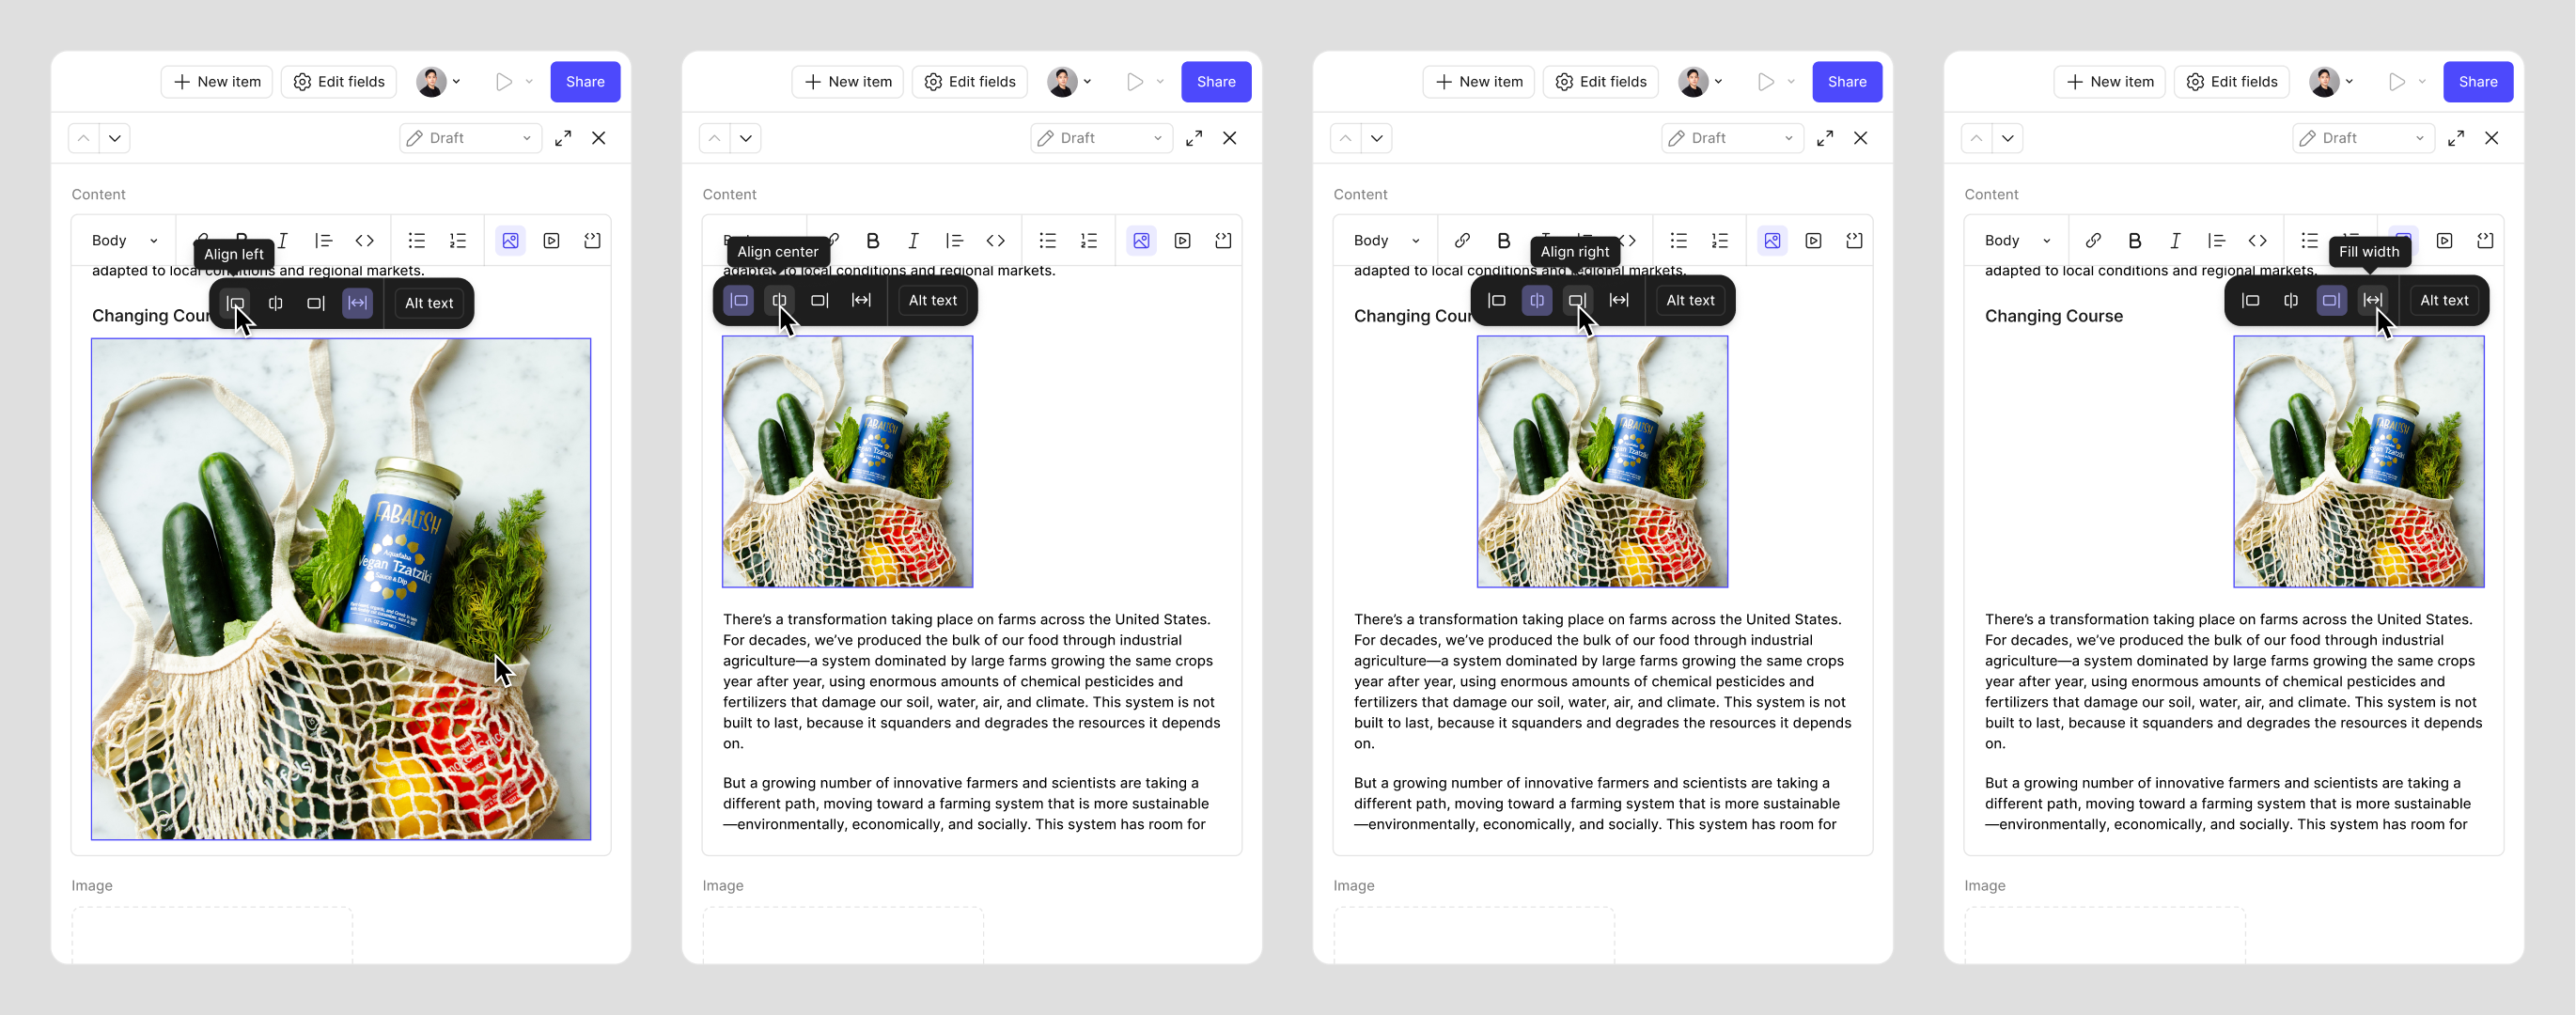Viewport: 2576px width, 1015px height.
Task: Select left-aligned grocery image in Align center tooltip panel
Action: pyautogui.click(x=848, y=462)
